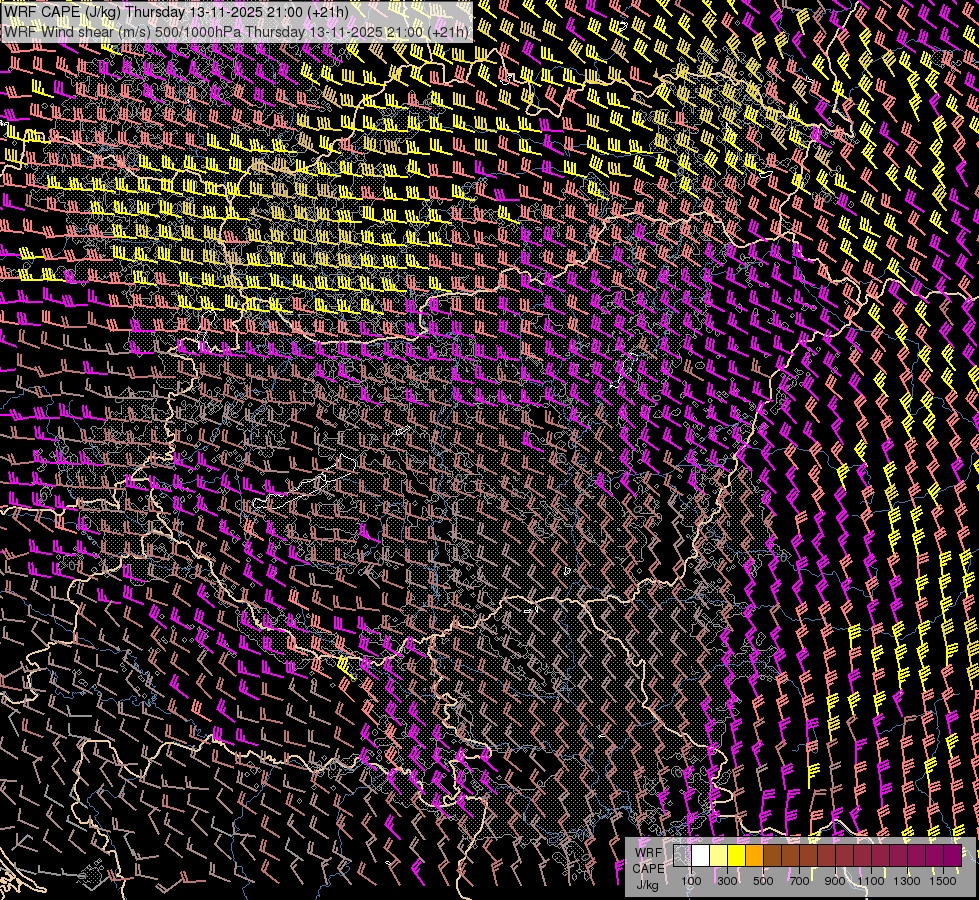Image resolution: width=979 pixels, height=900 pixels.
Task: Select the pale yellow legend swatch
Action: (x=718, y=855)
